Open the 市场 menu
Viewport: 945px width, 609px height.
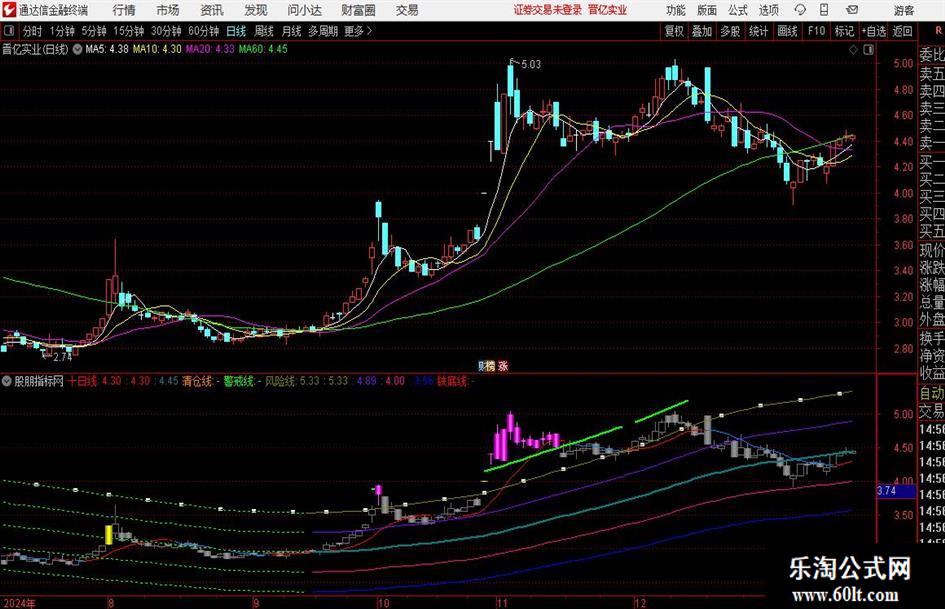coord(168,10)
